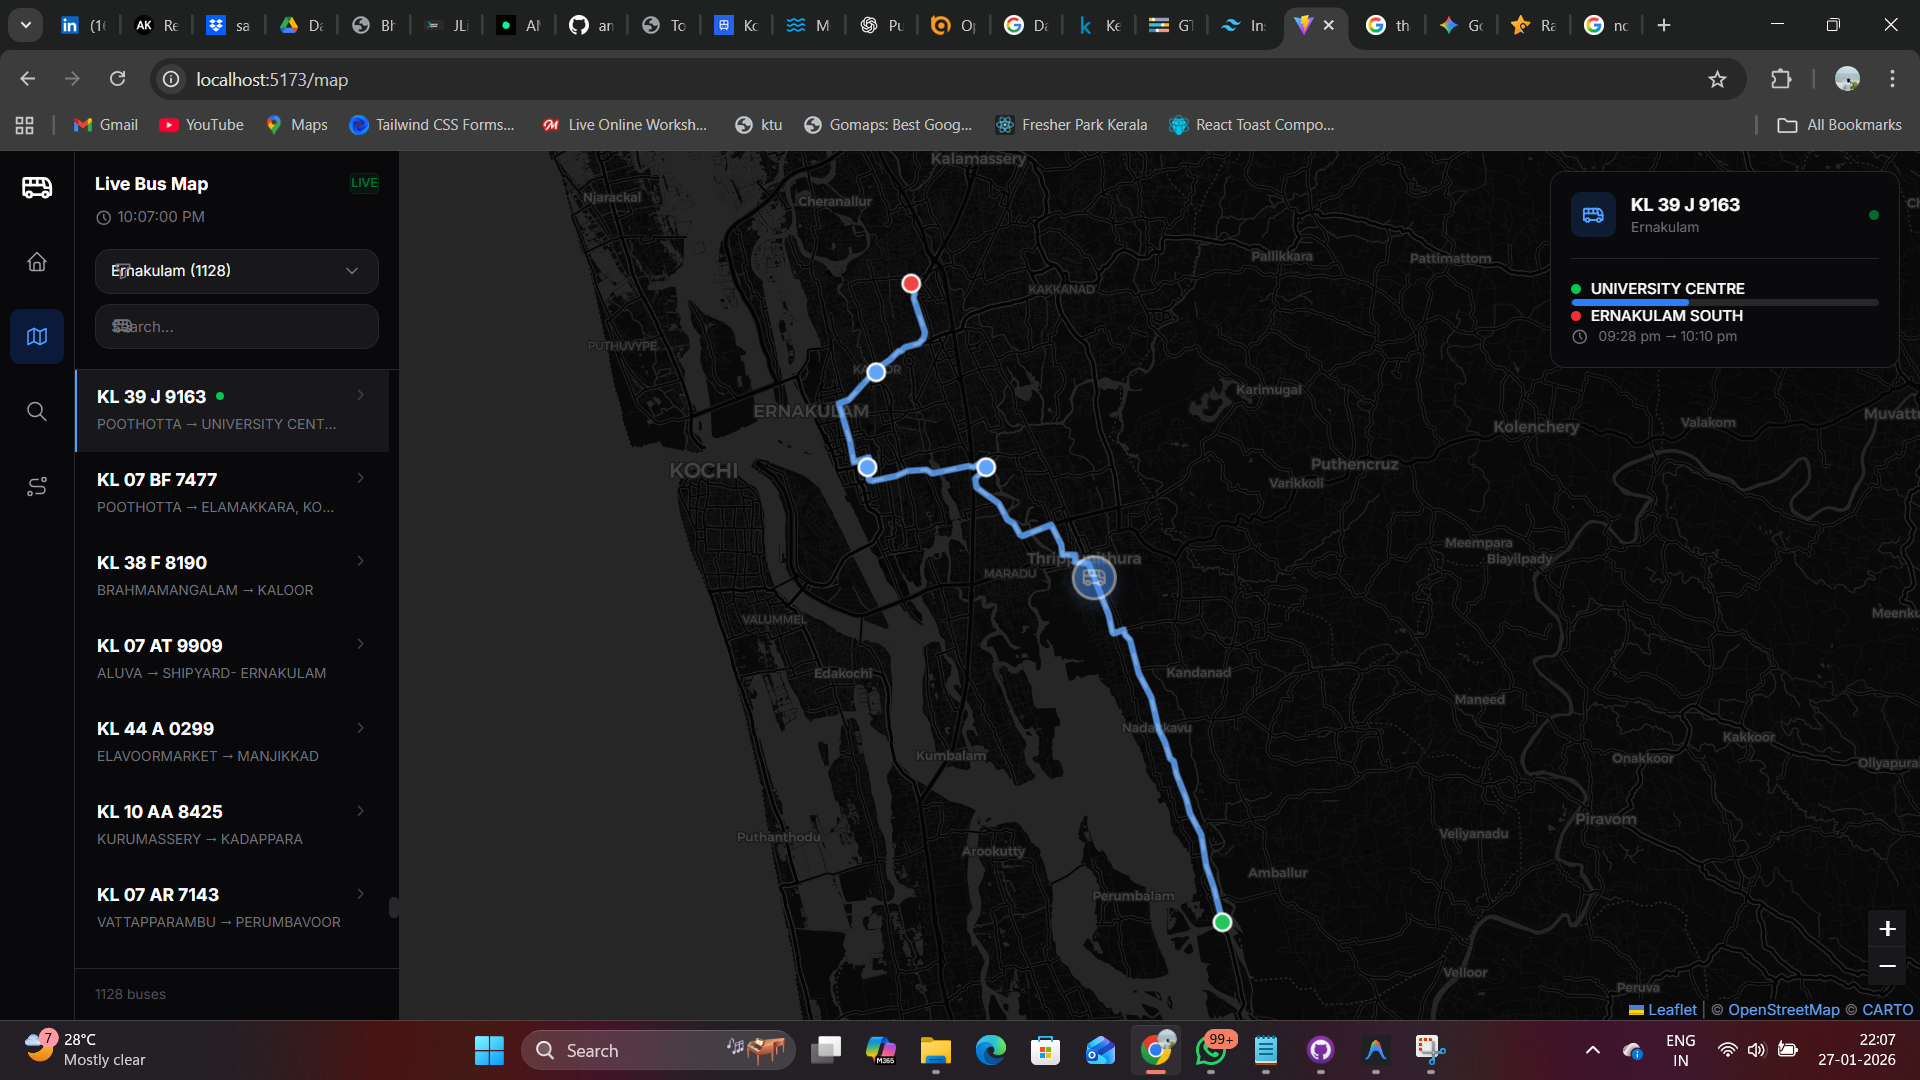Click the red destination marker on map
1920x1080 pixels.
pyautogui.click(x=911, y=284)
